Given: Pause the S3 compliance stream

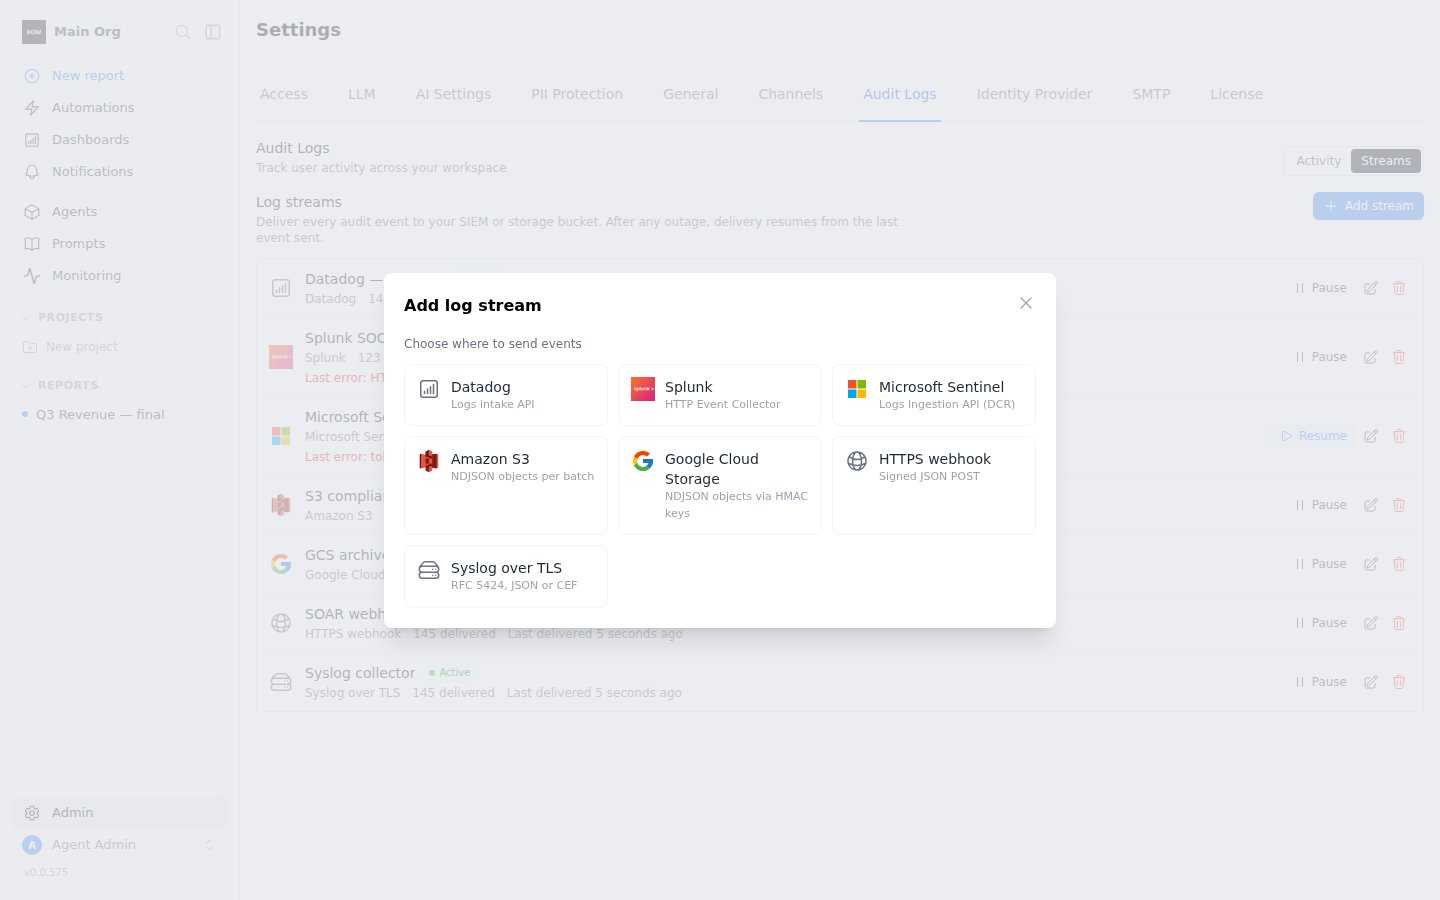Looking at the screenshot, I should pyautogui.click(x=1321, y=505).
